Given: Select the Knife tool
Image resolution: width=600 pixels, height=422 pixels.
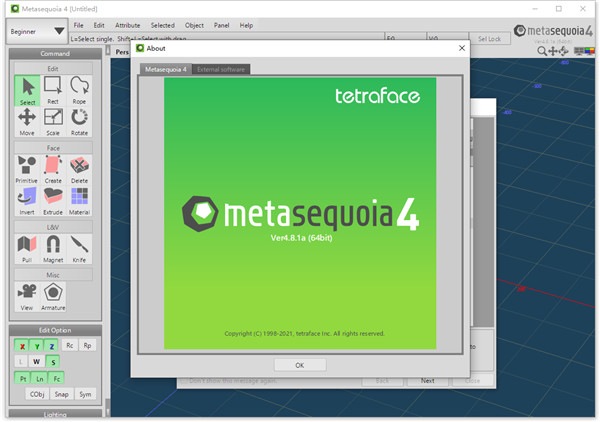Looking at the screenshot, I should [x=79, y=249].
